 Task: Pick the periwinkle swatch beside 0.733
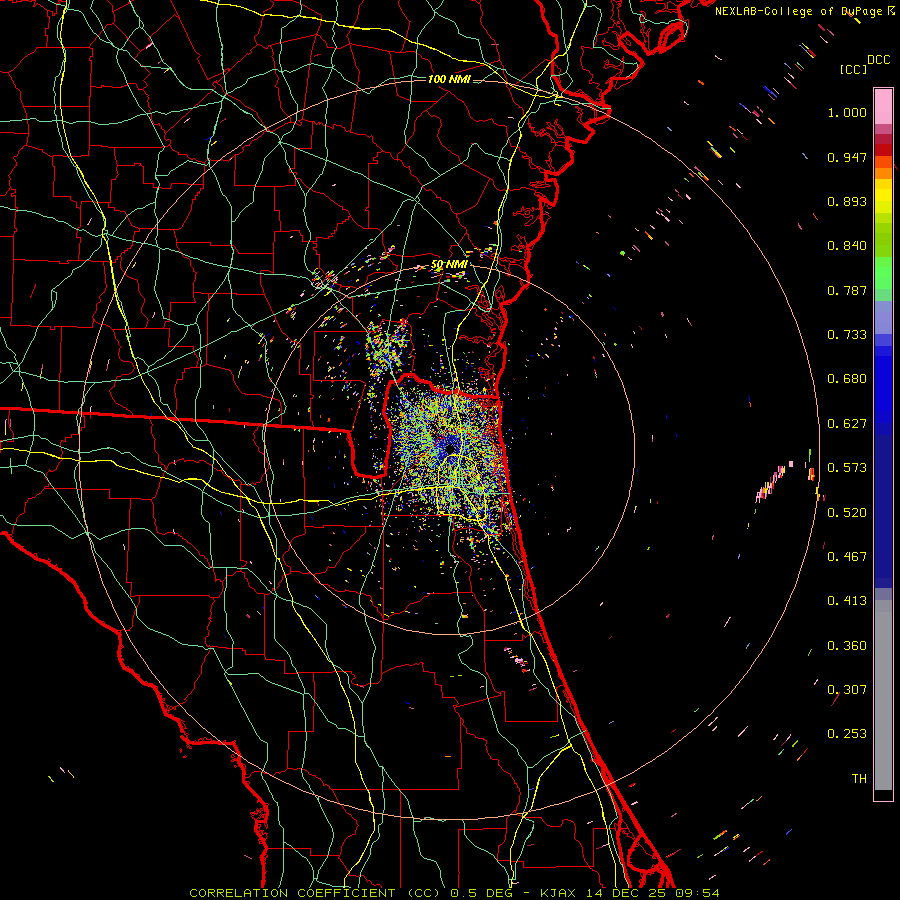pos(883,317)
